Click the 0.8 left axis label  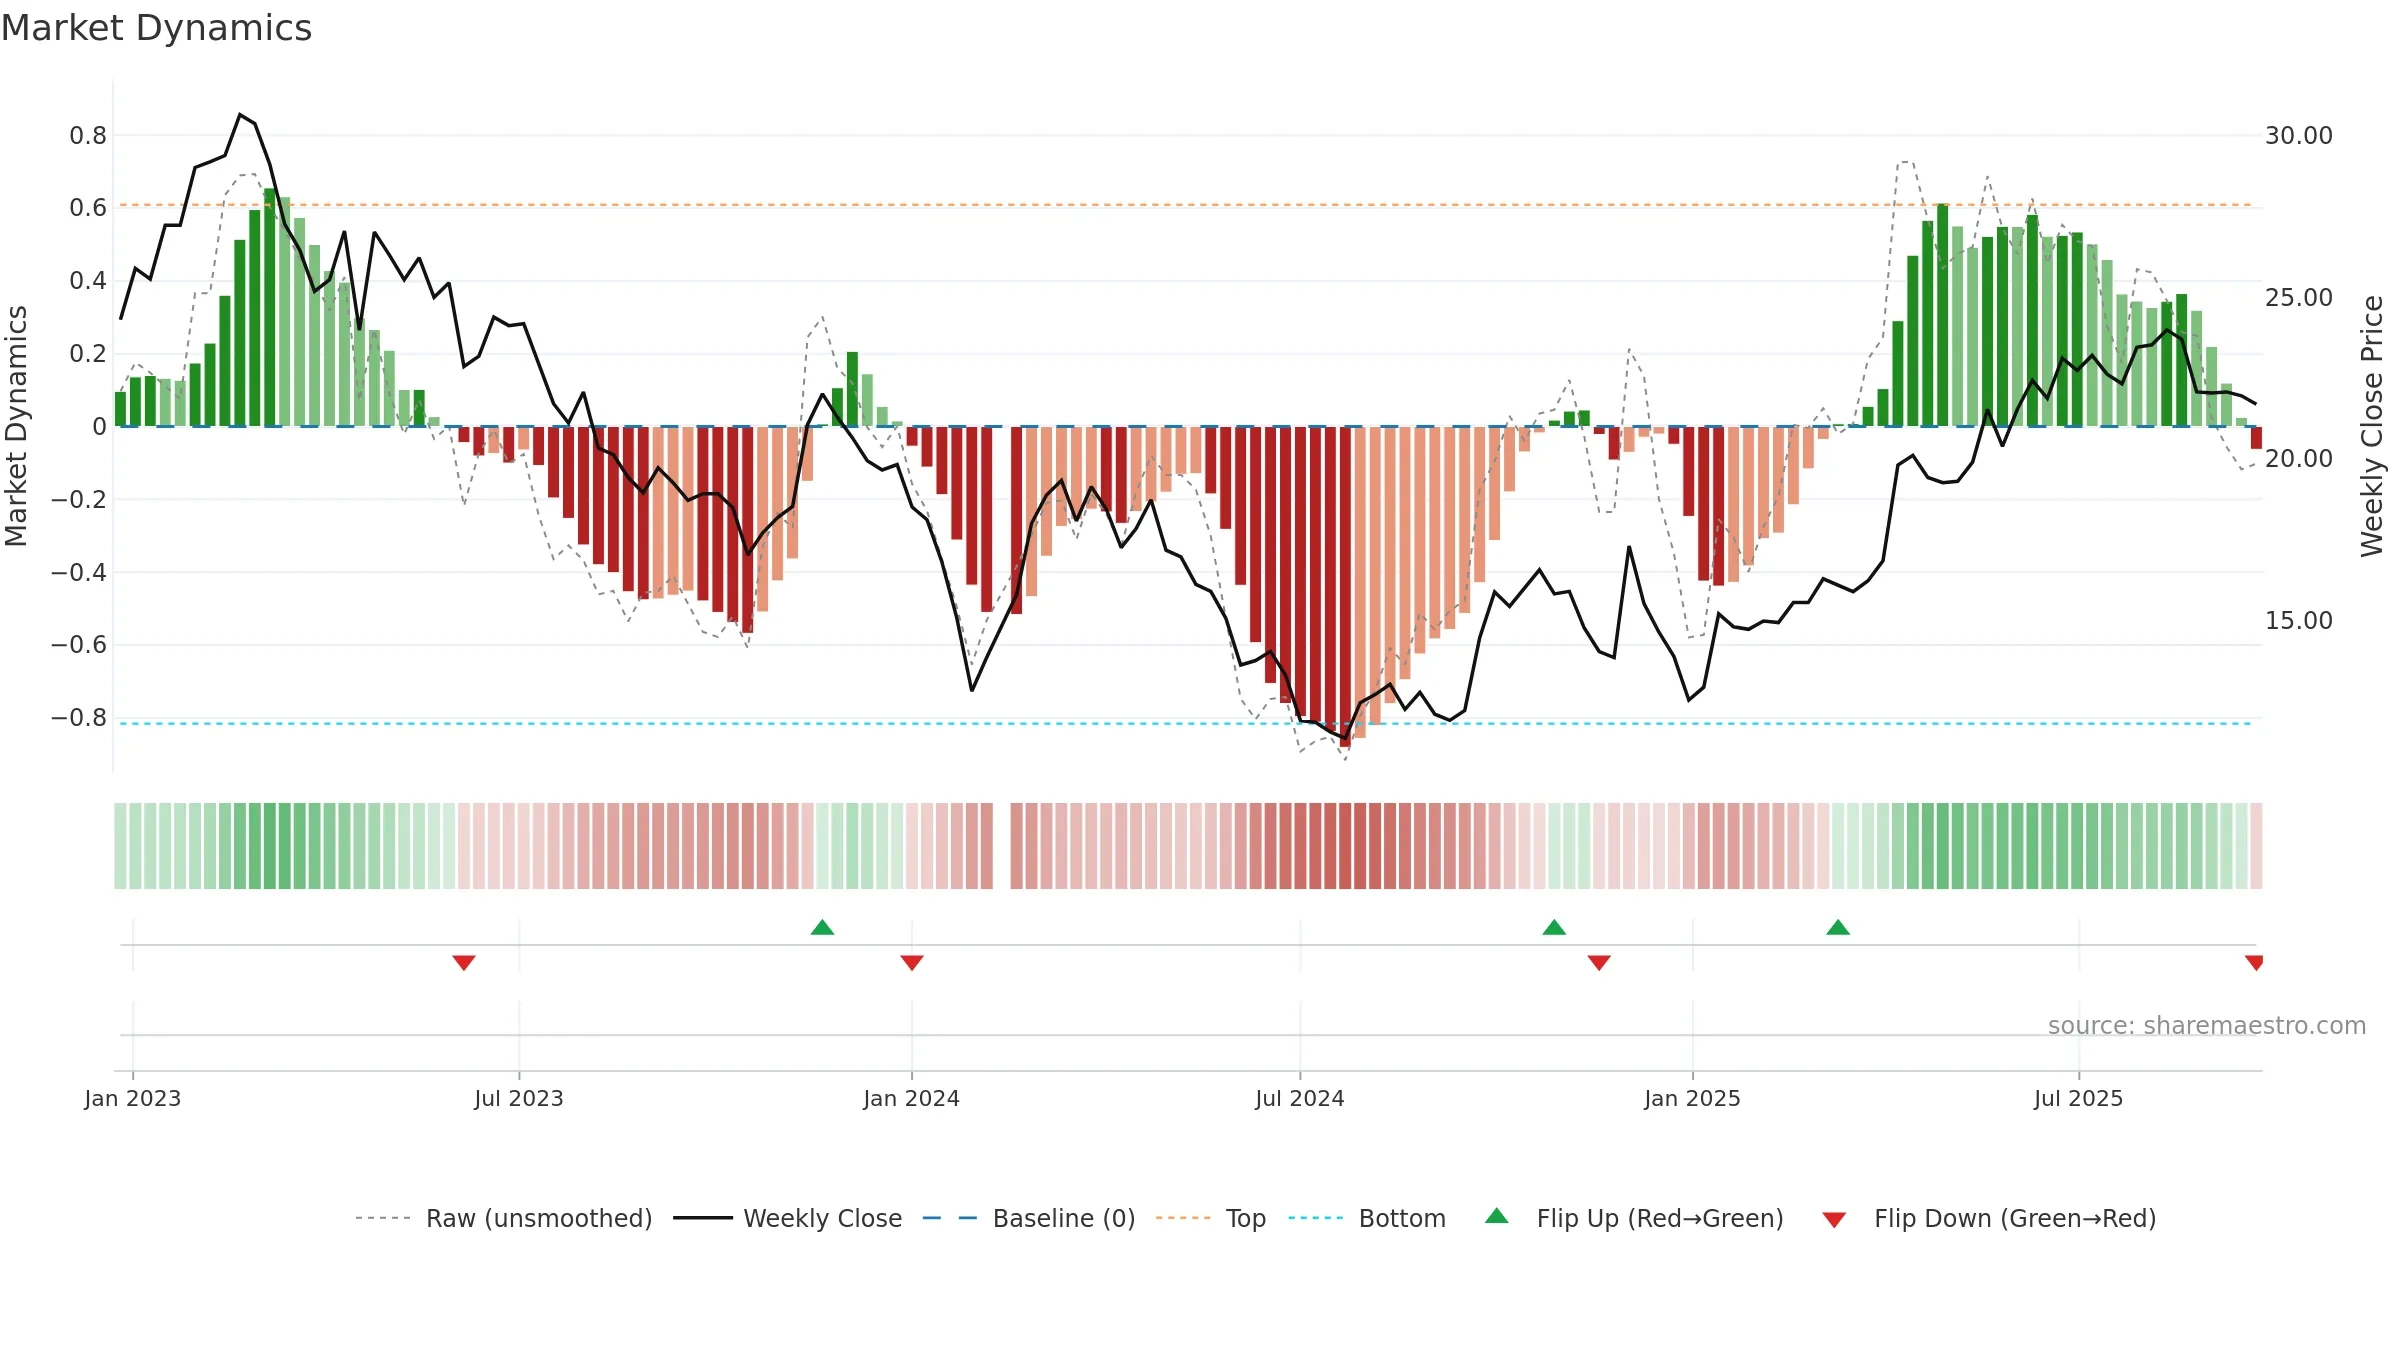point(88,136)
